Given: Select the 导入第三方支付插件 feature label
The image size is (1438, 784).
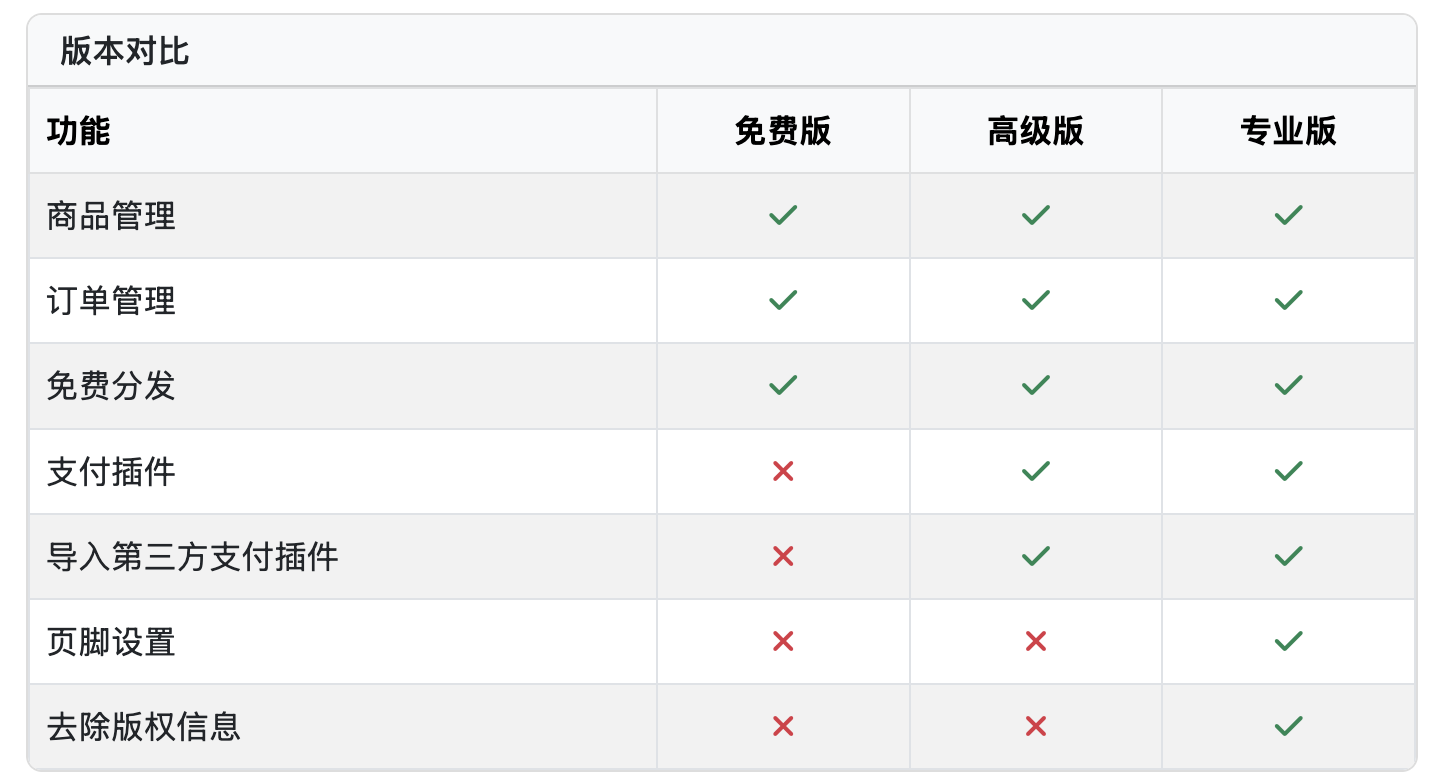Looking at the screenshot, I should tap(192, 557).
